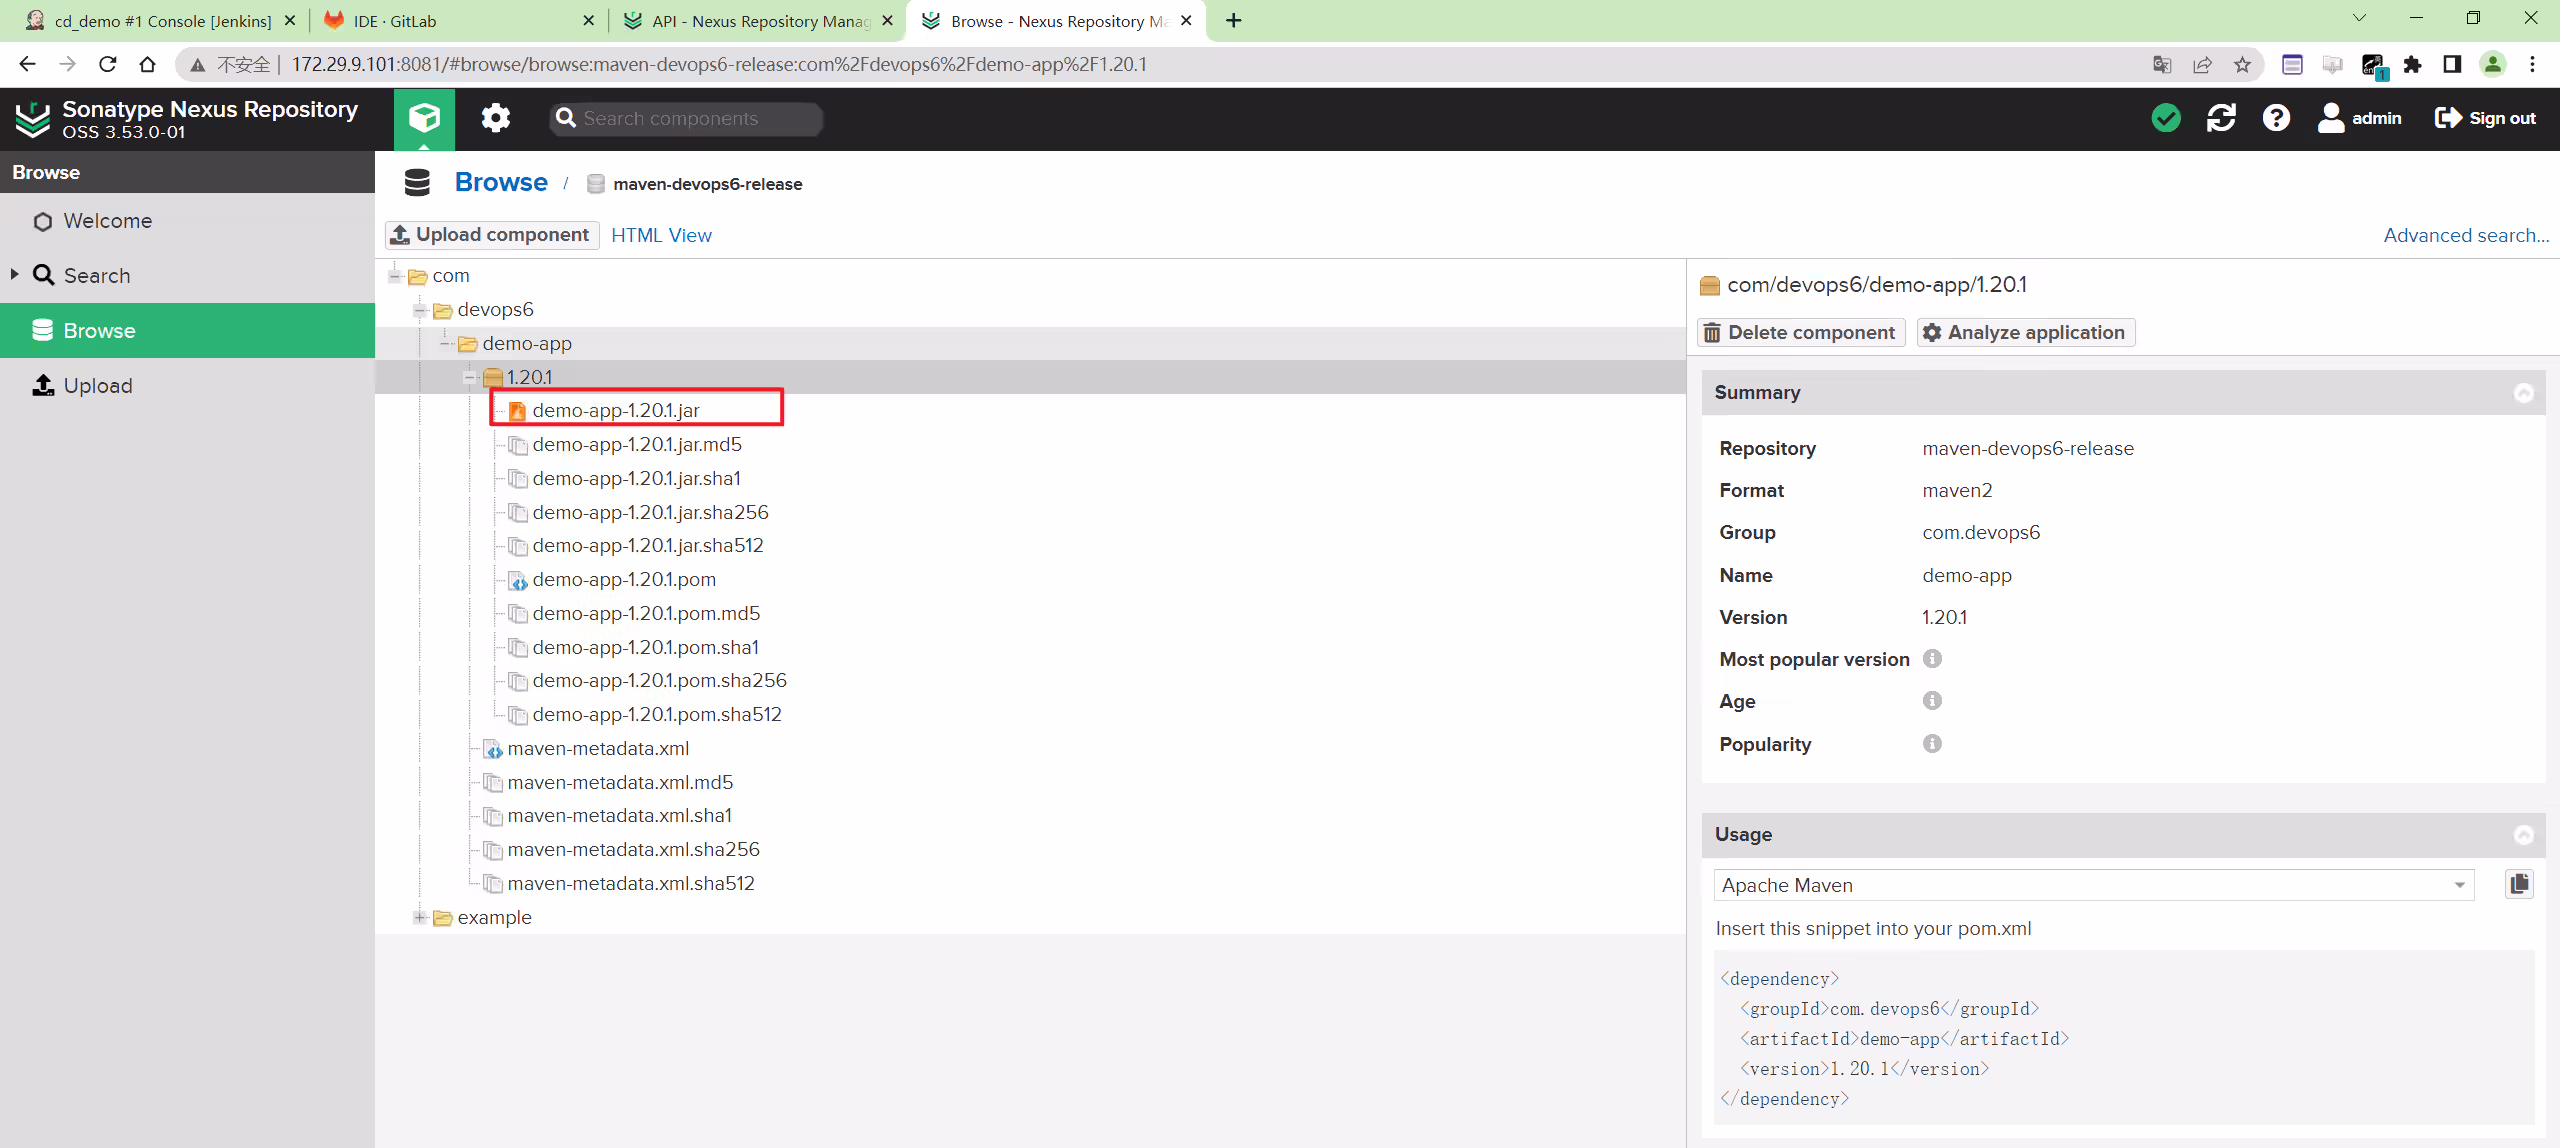Viewport: 2560px width, 1148px height.
Task: Select demo-app-1.20.1.jar file in tree
Action: tap(616, 411)
